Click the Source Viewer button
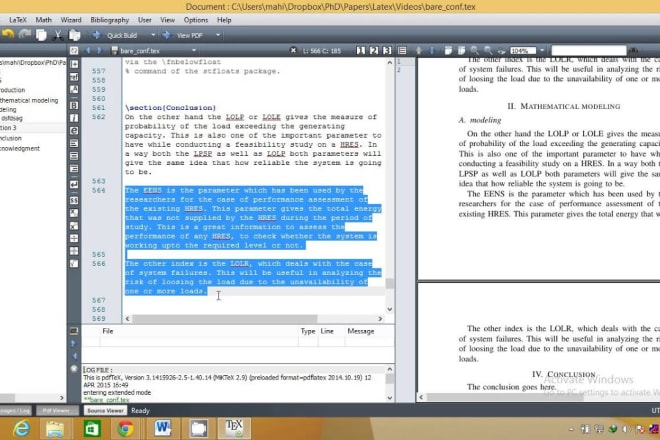The width and height of the screenshot is (660, 440). coord(105,410)
